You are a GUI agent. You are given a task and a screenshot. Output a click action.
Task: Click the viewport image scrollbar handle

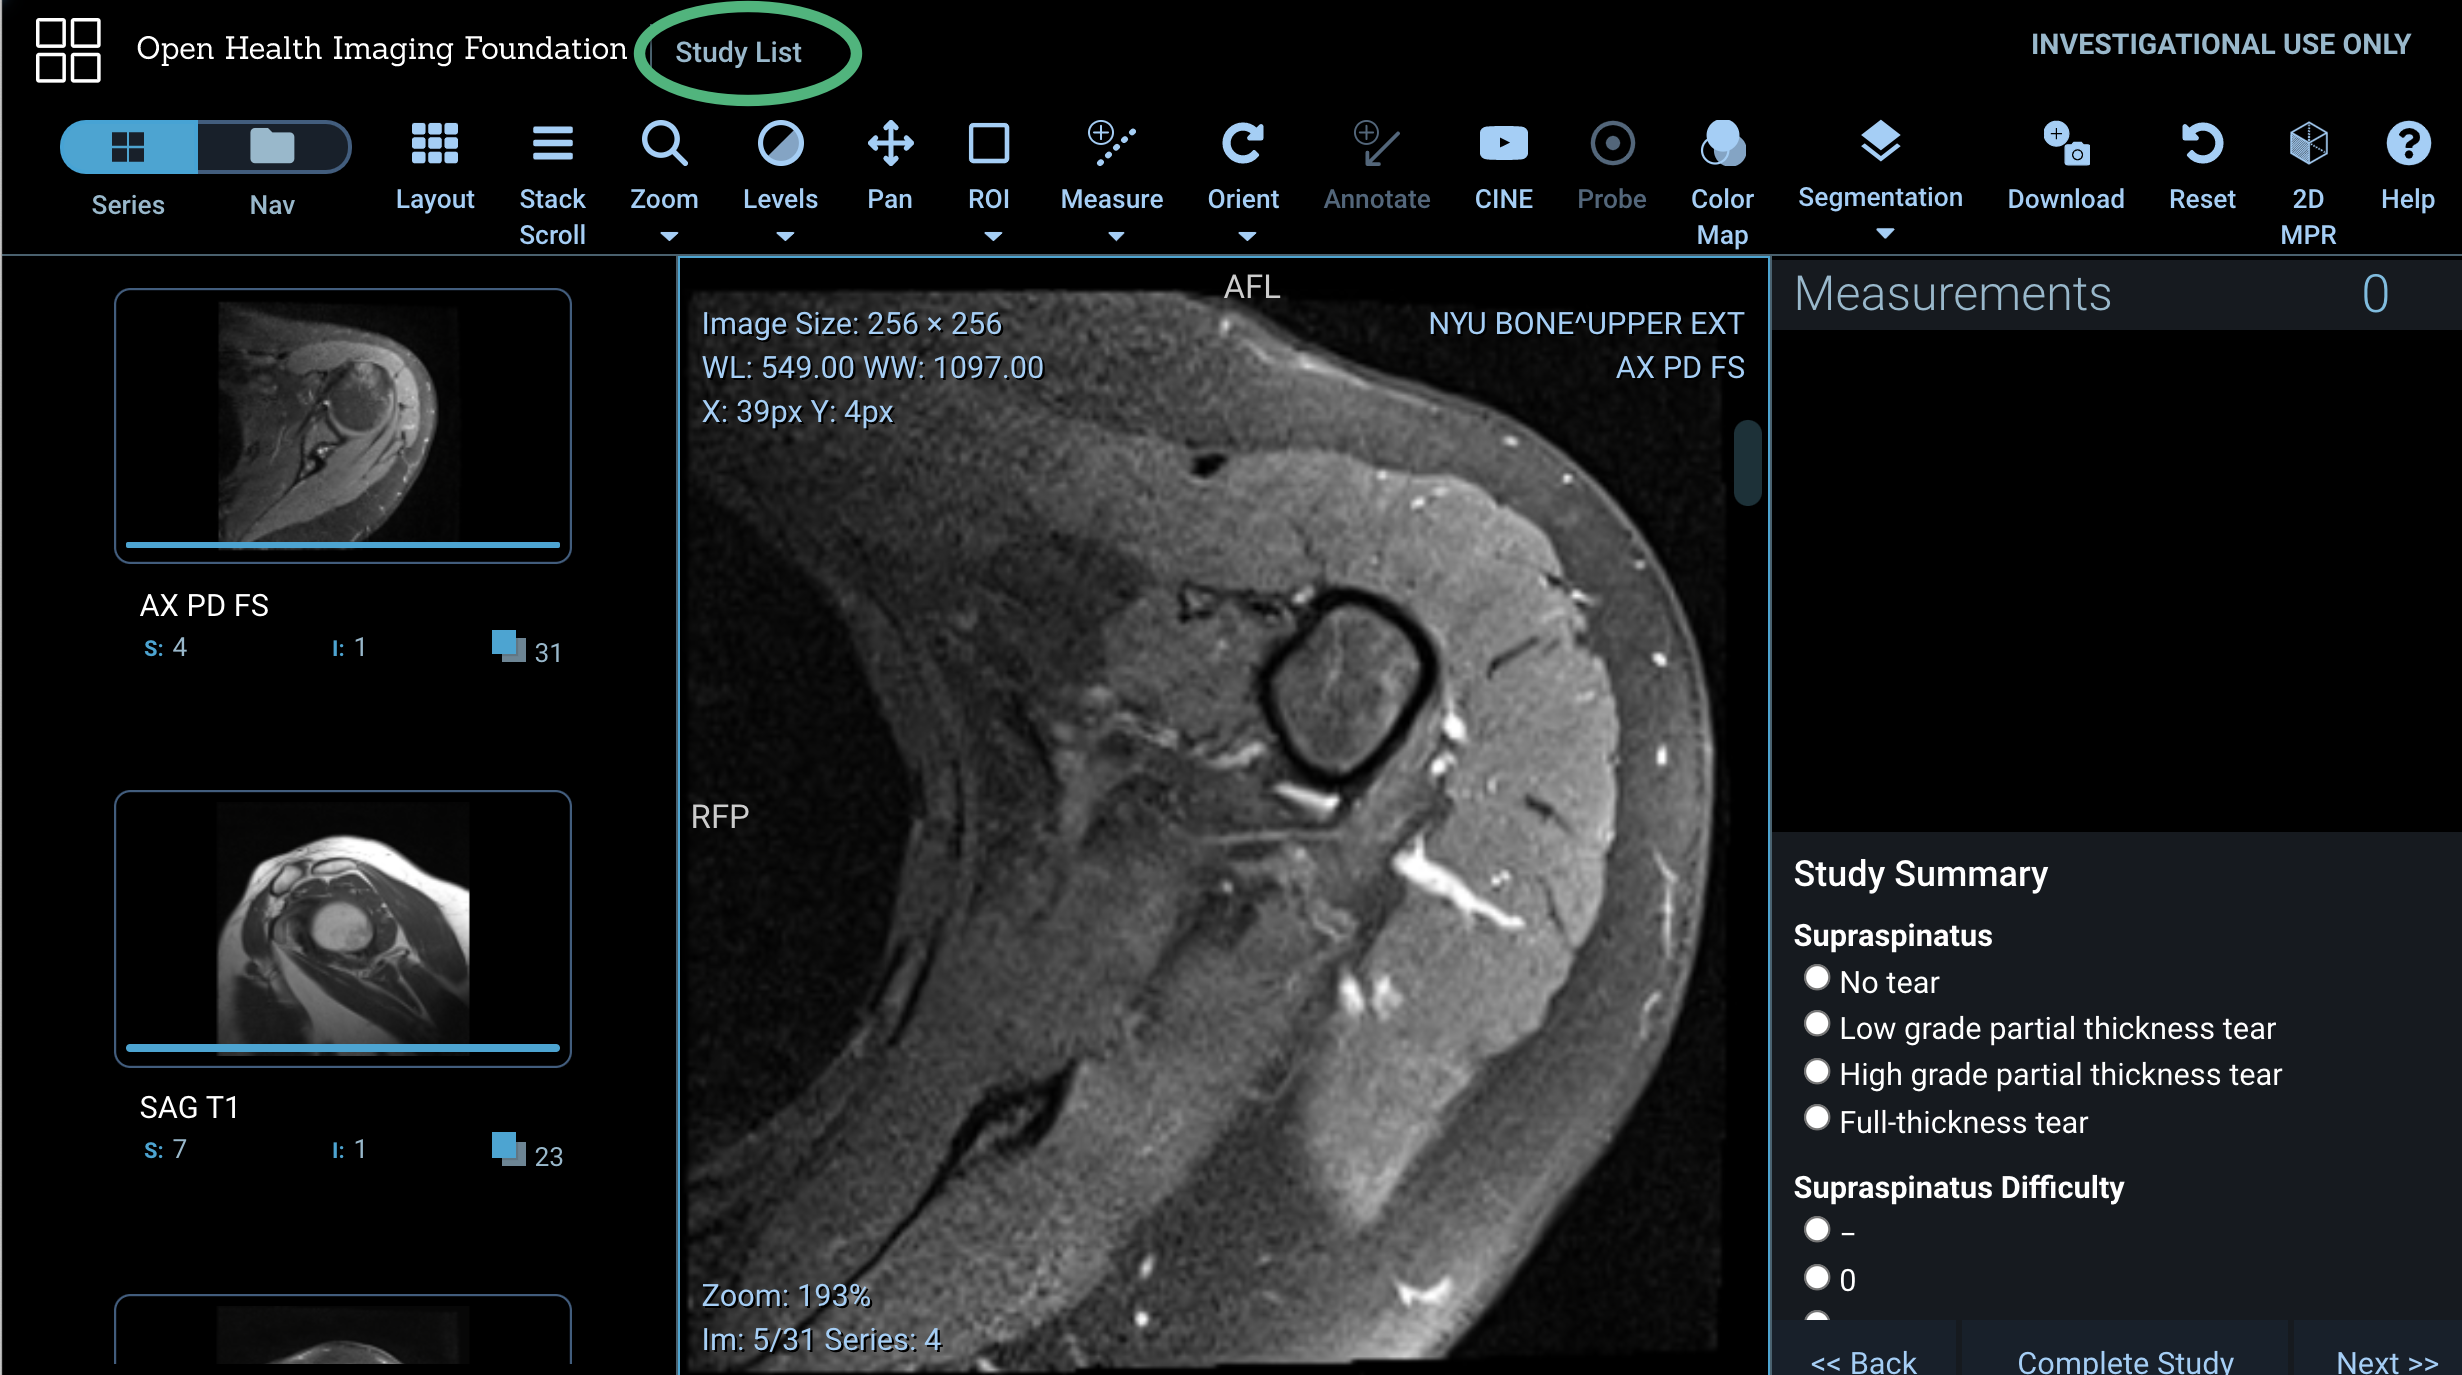tap(1747, 462)
